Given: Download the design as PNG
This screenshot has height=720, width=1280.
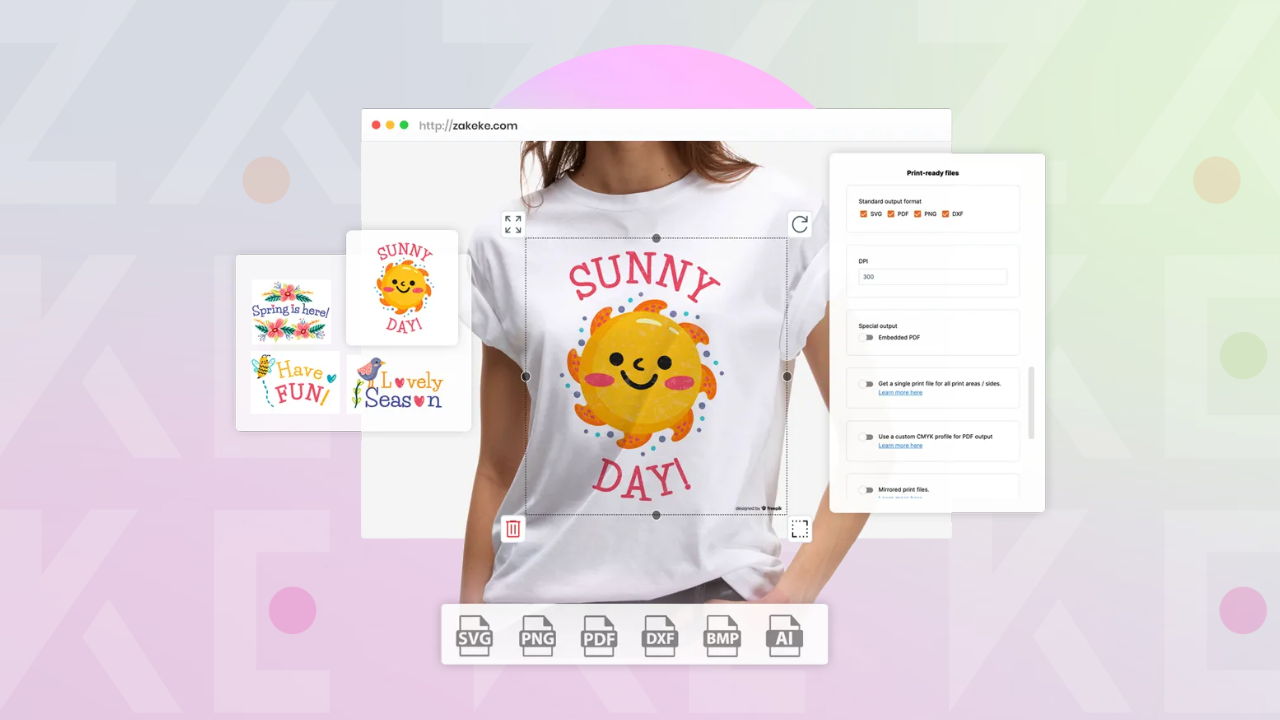Looking at the screenshot, I should tap(537, 635).
